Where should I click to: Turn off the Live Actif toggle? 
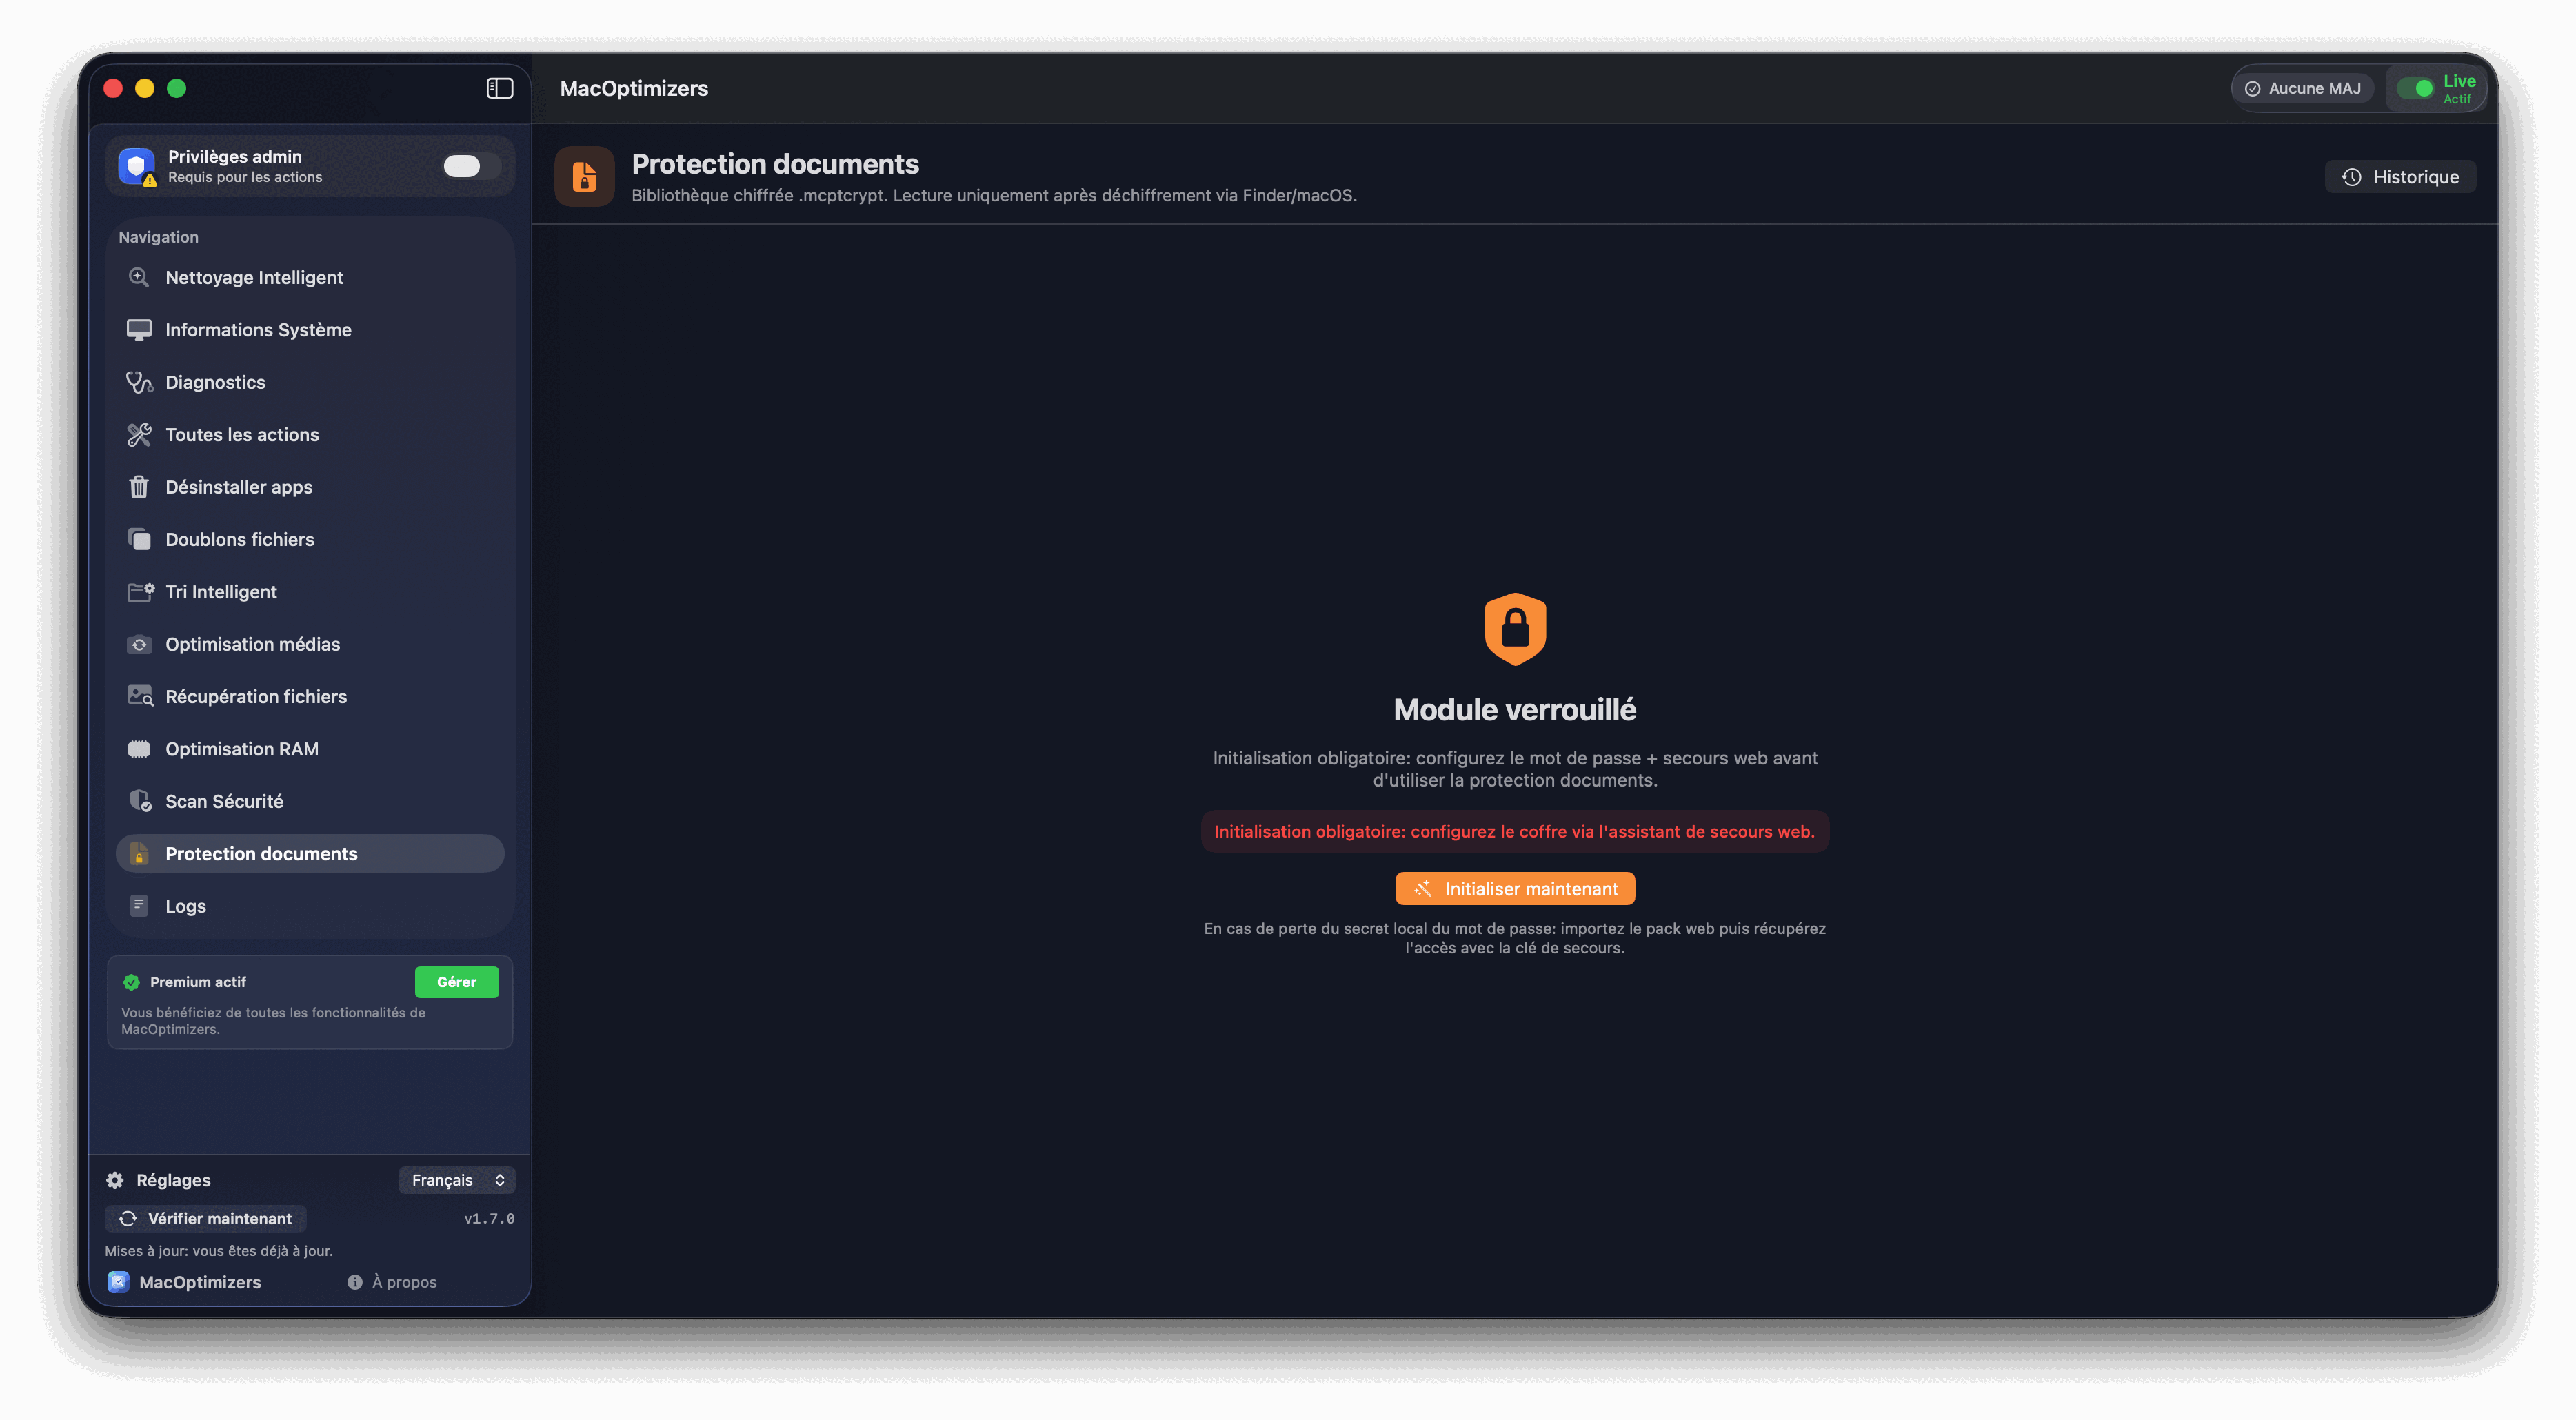2416,88
